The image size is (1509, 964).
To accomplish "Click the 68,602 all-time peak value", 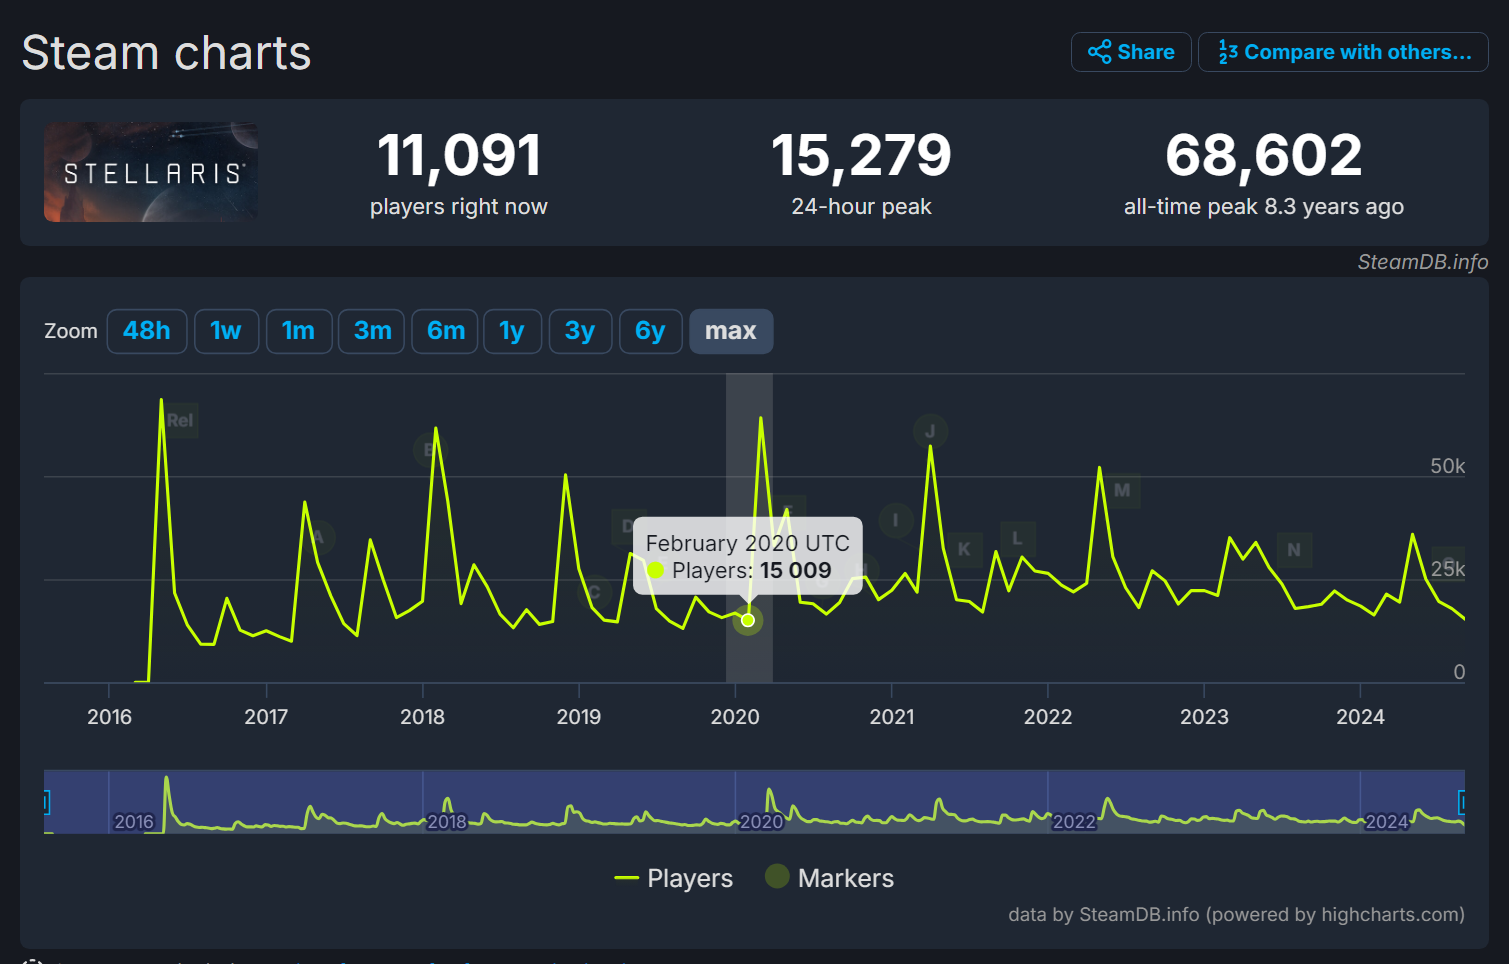I will 1264,156.
